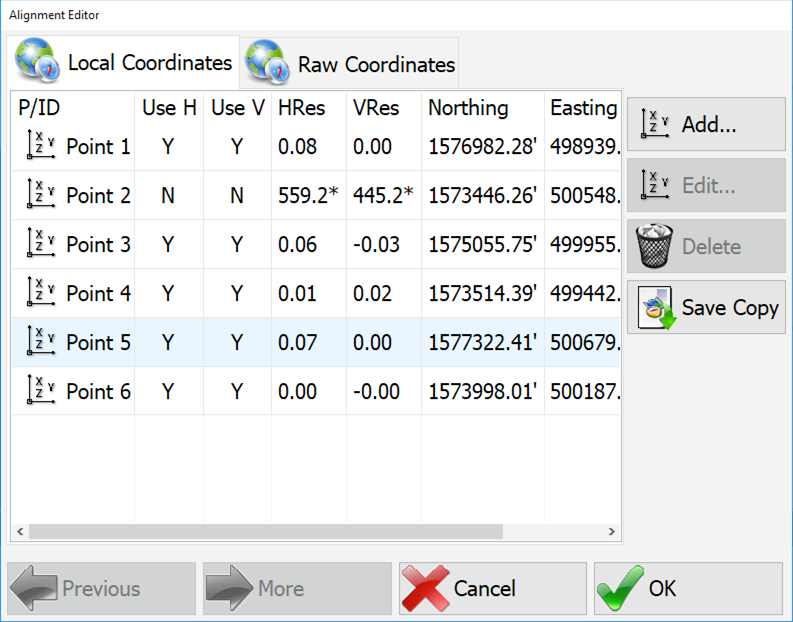Viewport: 793px width, 622px height.
Task: Click Northing value 1577322.41'
Action: tap(482, 343)
